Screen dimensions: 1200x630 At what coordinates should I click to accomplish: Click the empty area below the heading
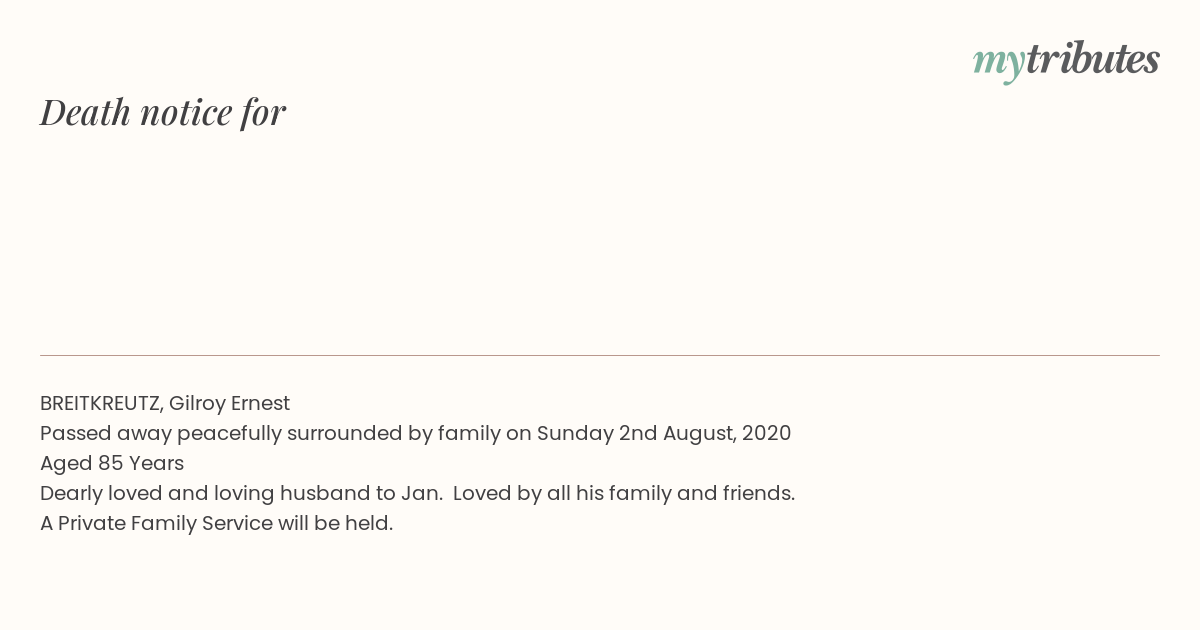click(600, 240)
